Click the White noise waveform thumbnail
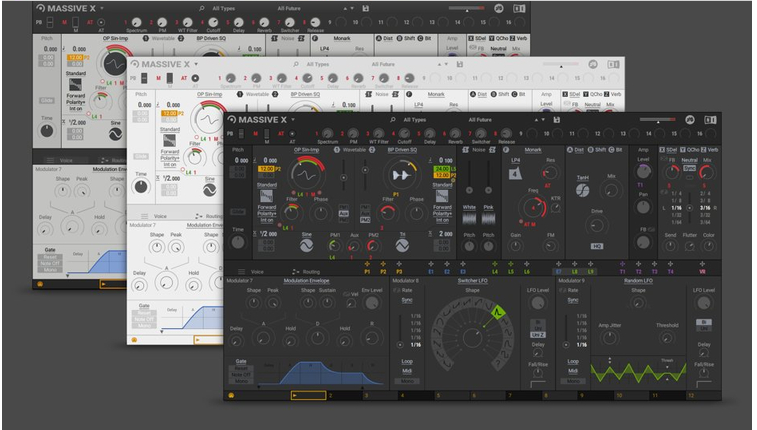The height and width of the screenshot is (430, 757). click(x=469, y=219)
